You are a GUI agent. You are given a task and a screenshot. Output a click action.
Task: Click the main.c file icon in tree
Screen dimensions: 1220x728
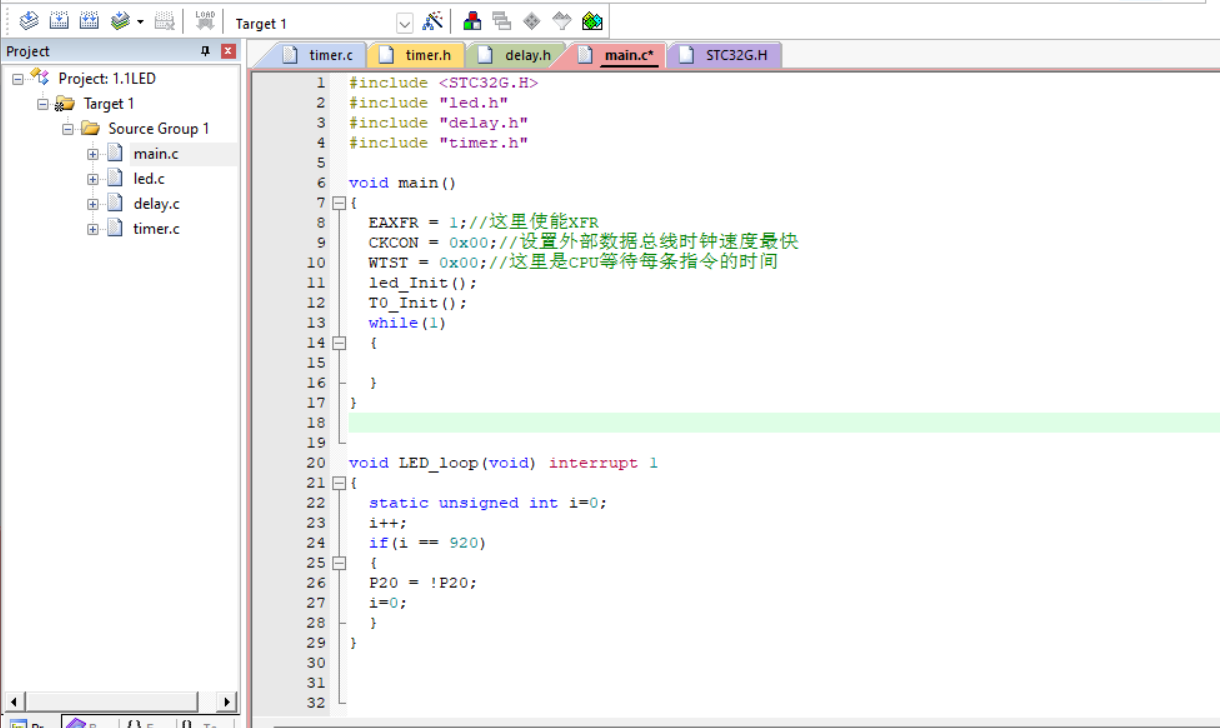click(115, 153)
